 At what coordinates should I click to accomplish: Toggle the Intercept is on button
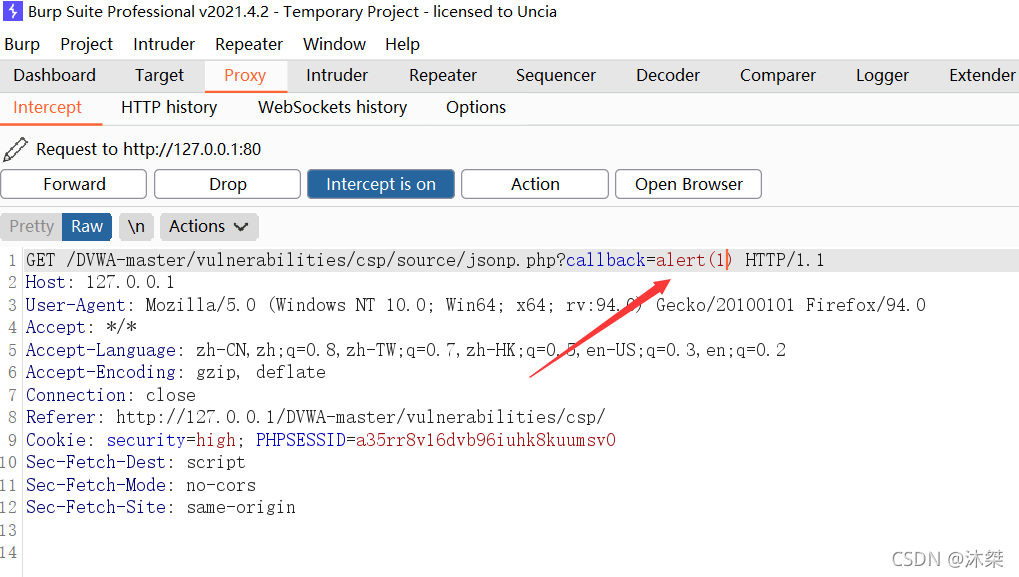tap(381, 185)
